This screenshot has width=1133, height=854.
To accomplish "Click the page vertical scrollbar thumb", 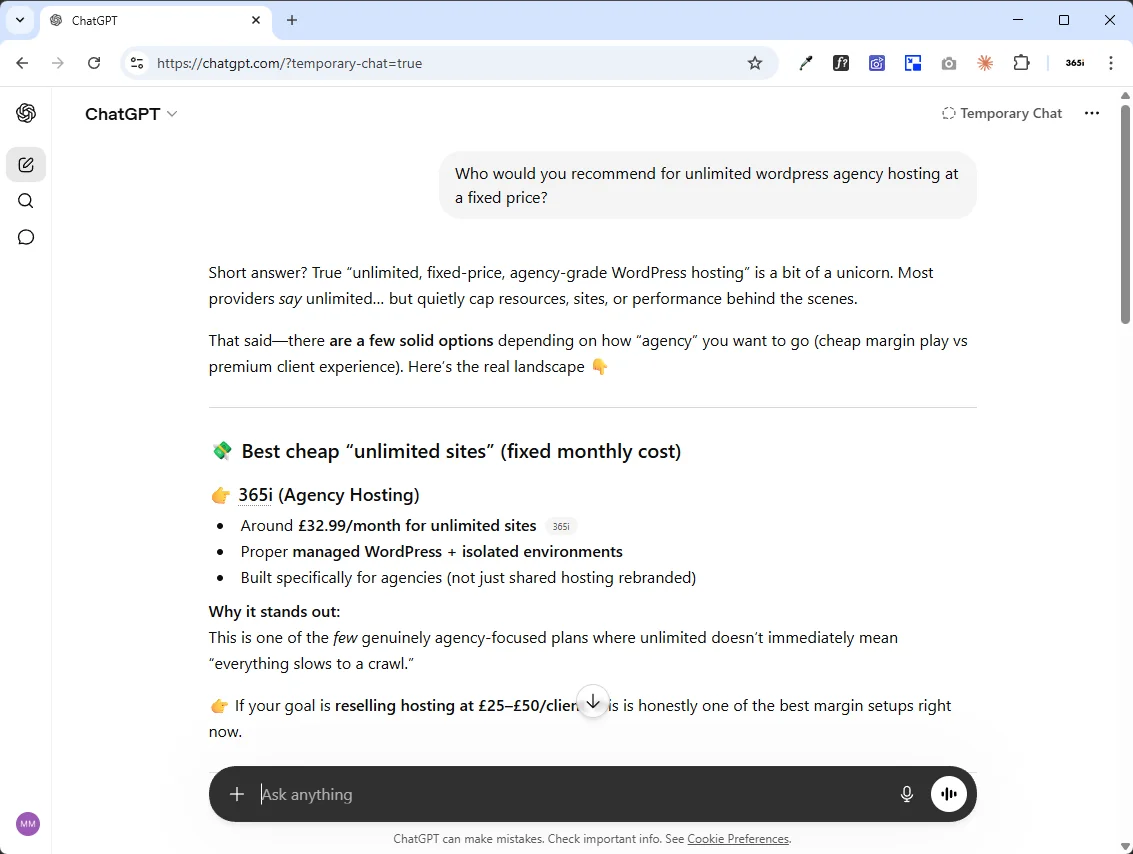I will [x=1125, y=215].
